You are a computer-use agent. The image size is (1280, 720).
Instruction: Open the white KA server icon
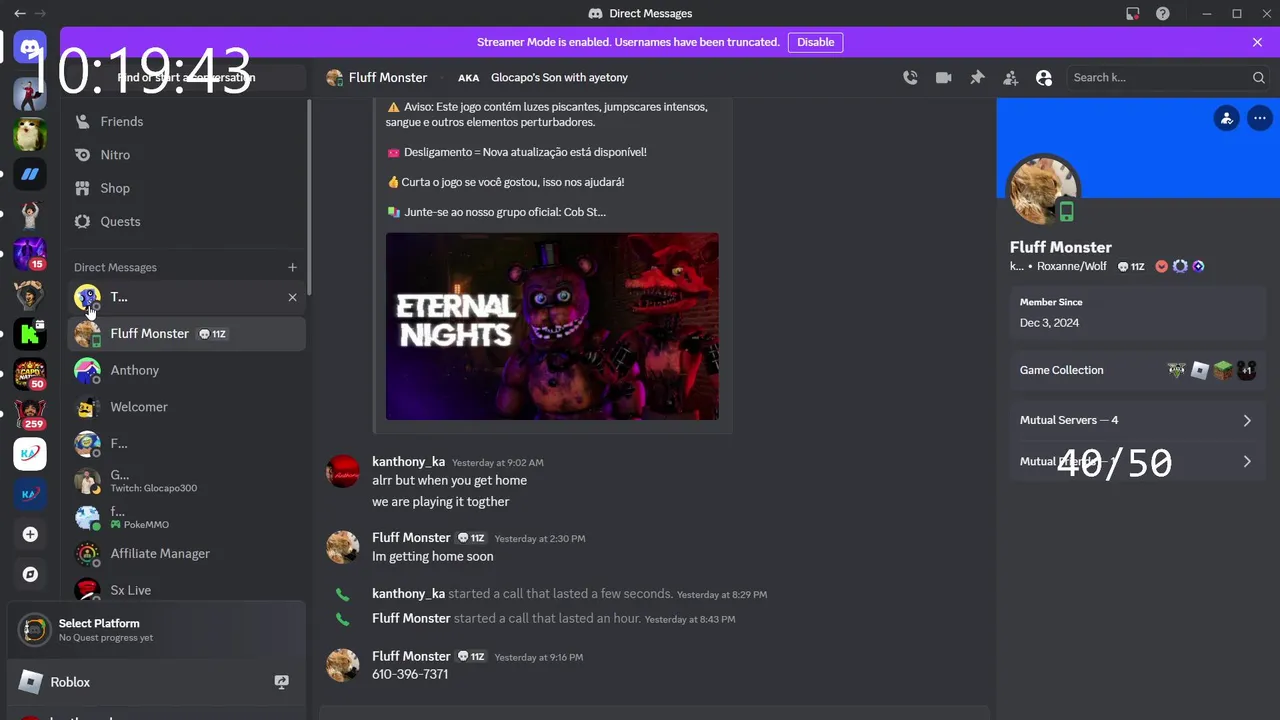click(x=30, y=454)
